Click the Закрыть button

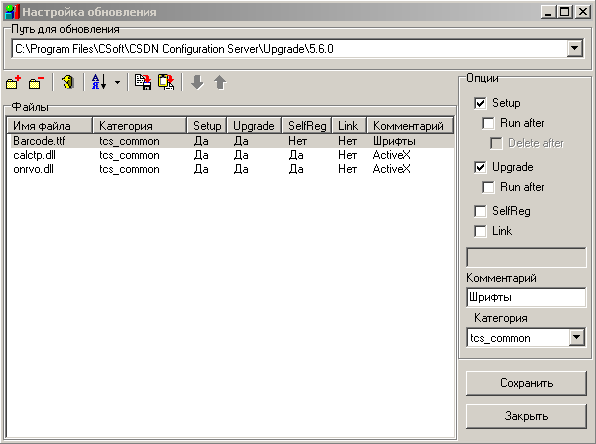point(526,416)
